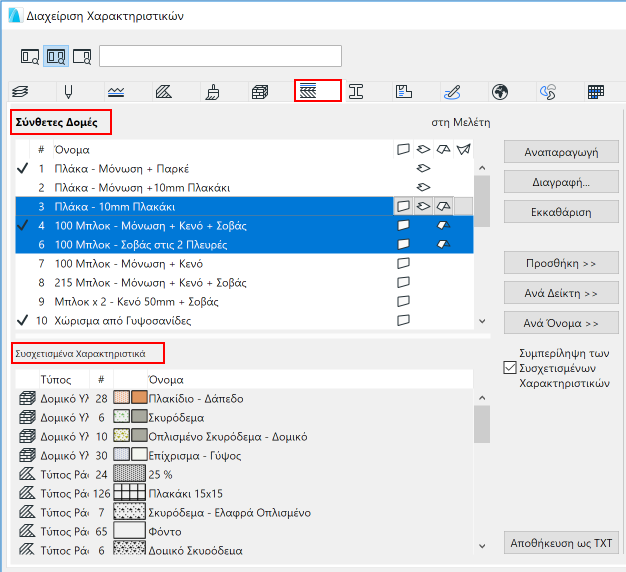626x572 pixels.
Task: Click the left-panel search mode icon
Action: point(30,56)
